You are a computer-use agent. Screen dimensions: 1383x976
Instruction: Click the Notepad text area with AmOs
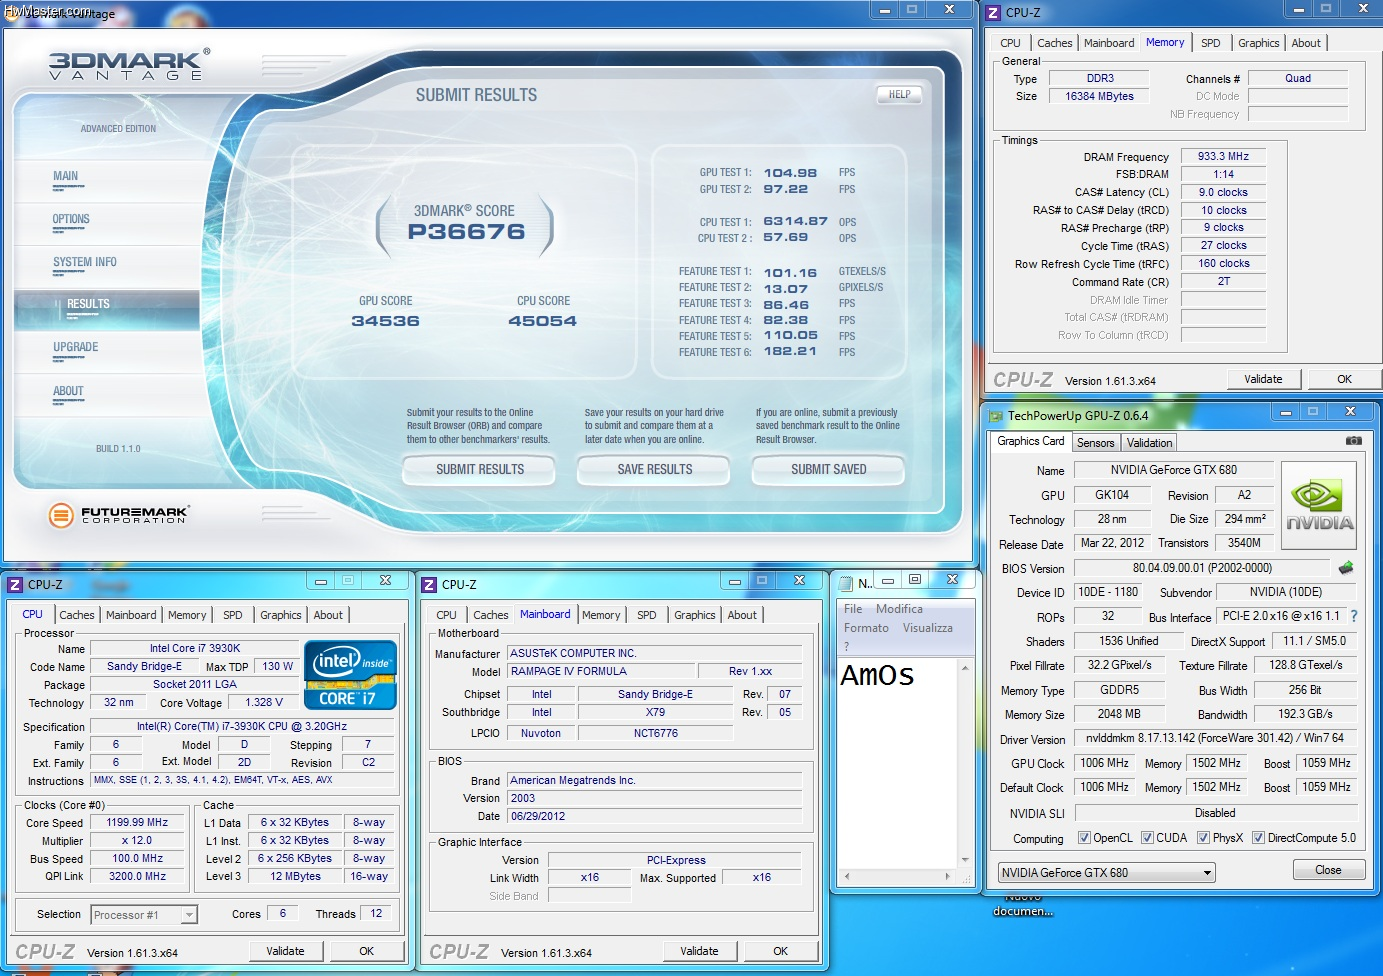(x=897, y=762)
